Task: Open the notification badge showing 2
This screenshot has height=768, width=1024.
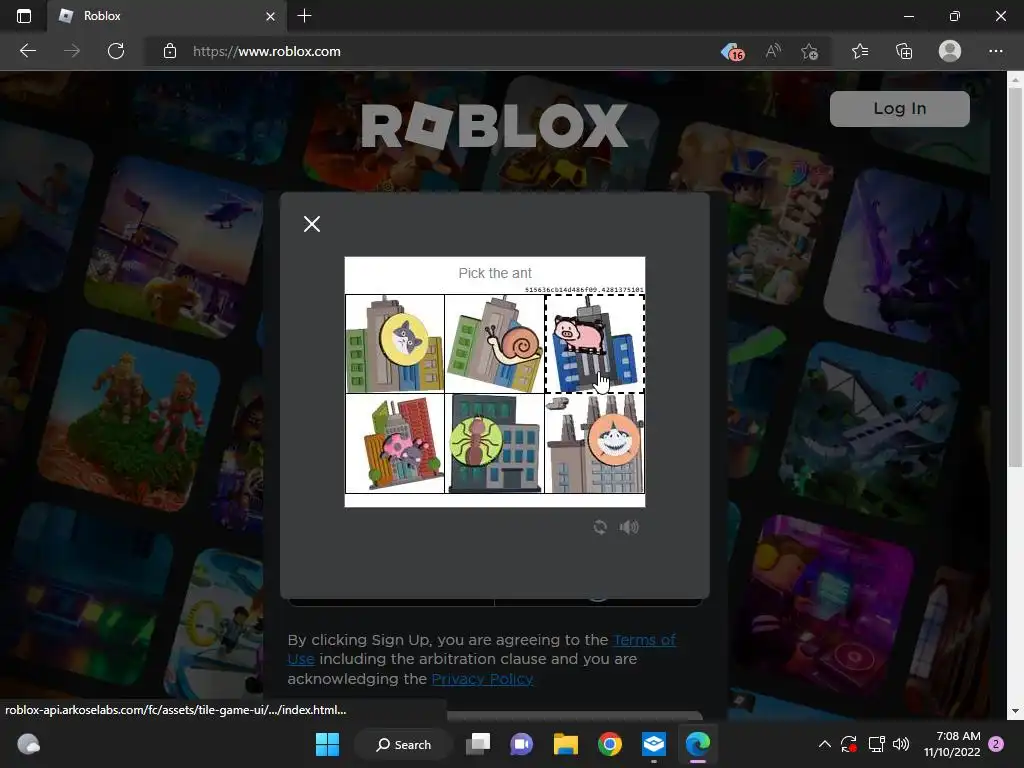Action: 996,744
